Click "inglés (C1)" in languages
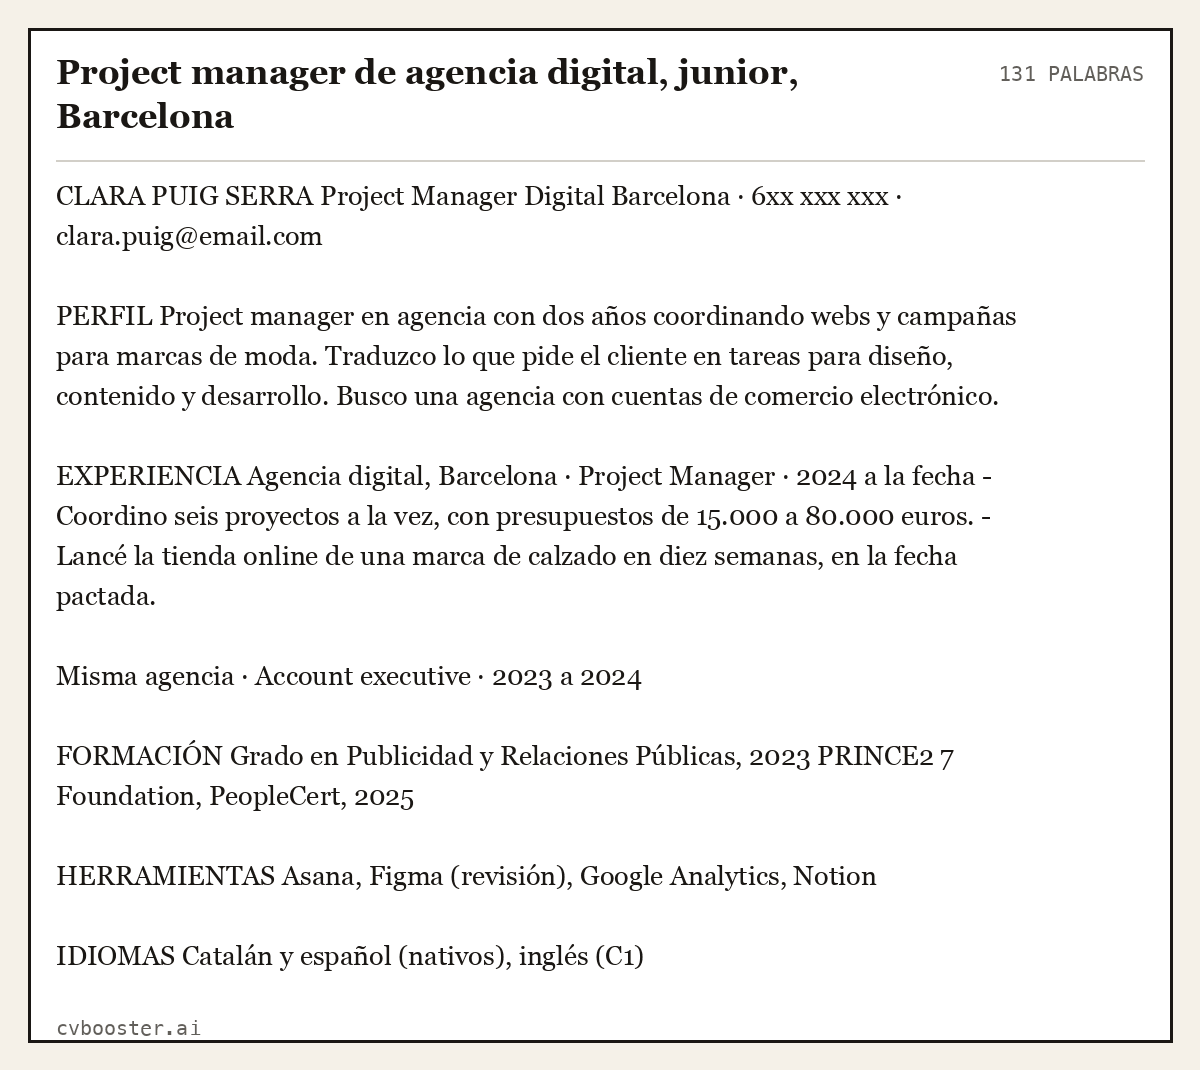This screenshot has height=1070, width=1200. (x=581, y=956)
